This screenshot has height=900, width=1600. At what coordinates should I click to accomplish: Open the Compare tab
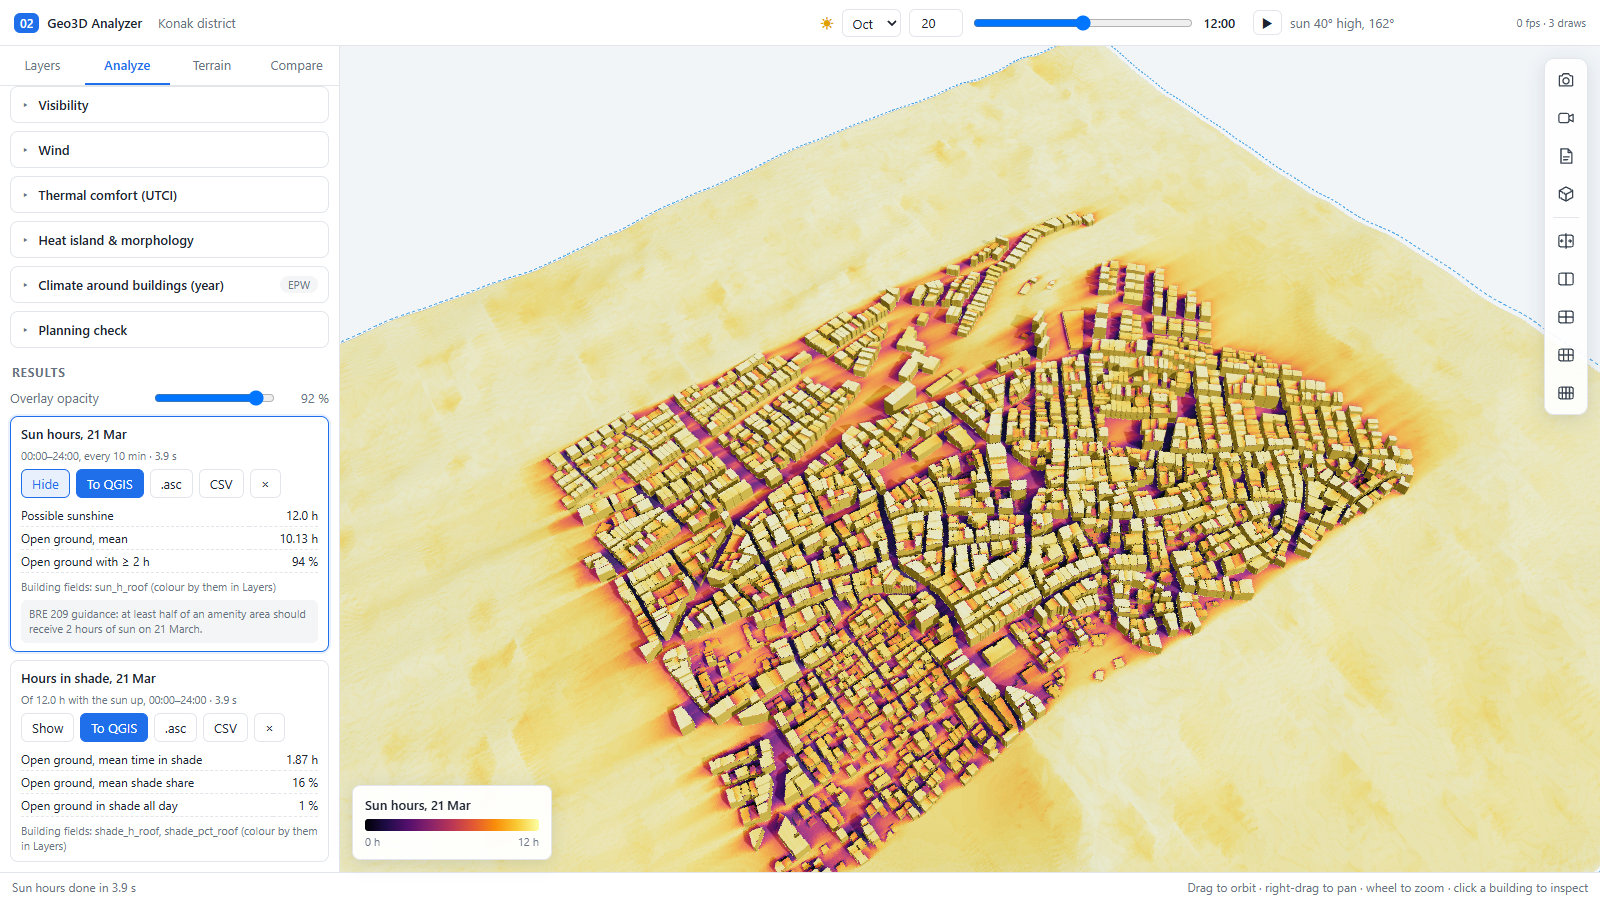point(296,66)
